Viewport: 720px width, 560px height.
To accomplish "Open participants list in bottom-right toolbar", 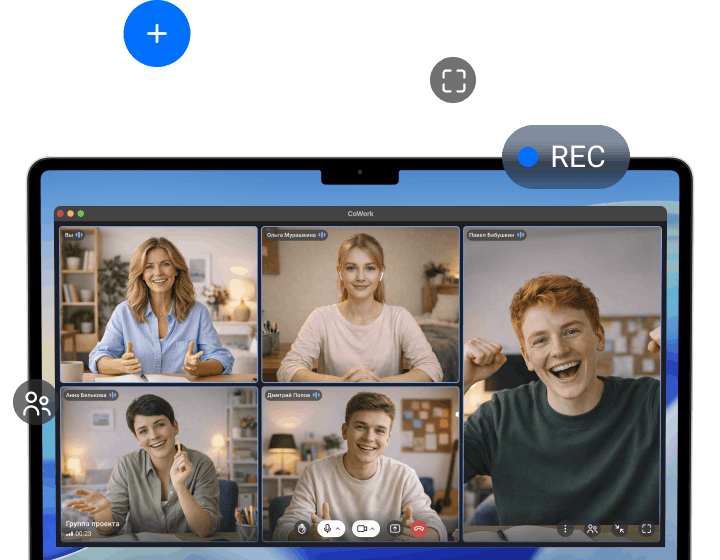I will 592,528.
